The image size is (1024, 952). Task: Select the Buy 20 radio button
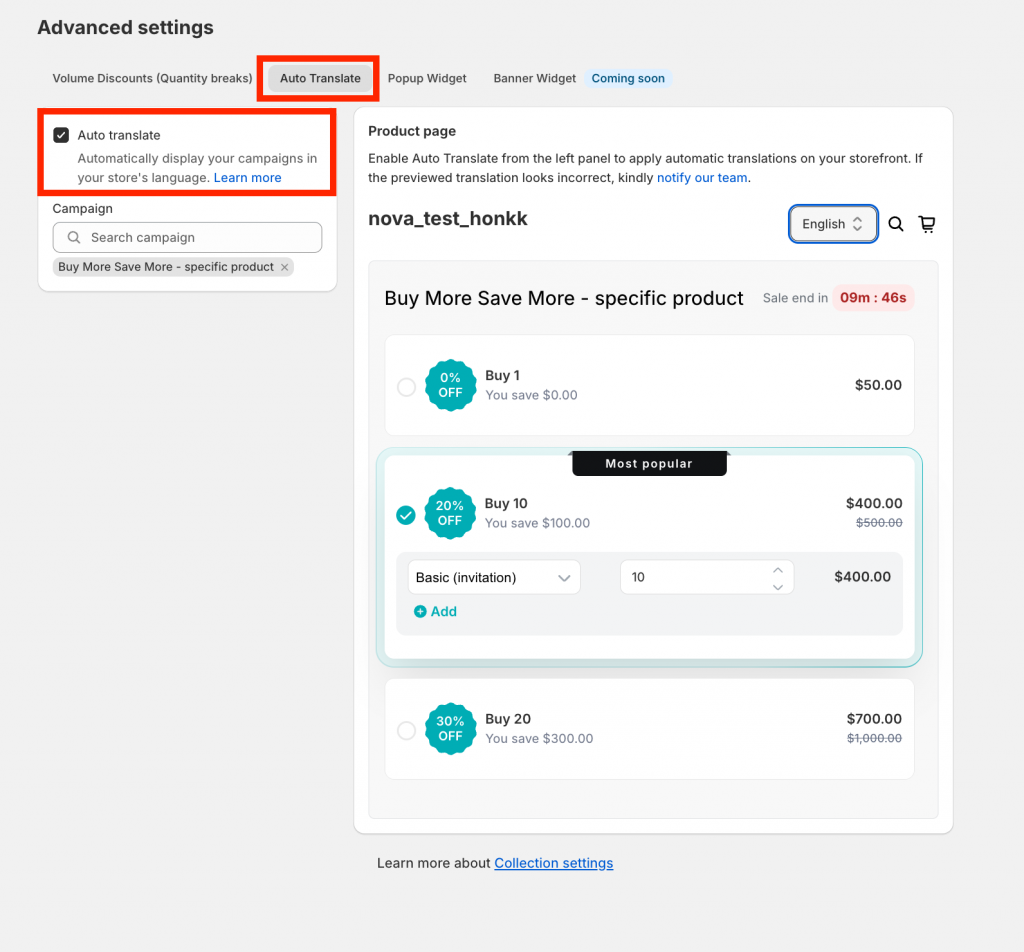(x=406, y=729)
